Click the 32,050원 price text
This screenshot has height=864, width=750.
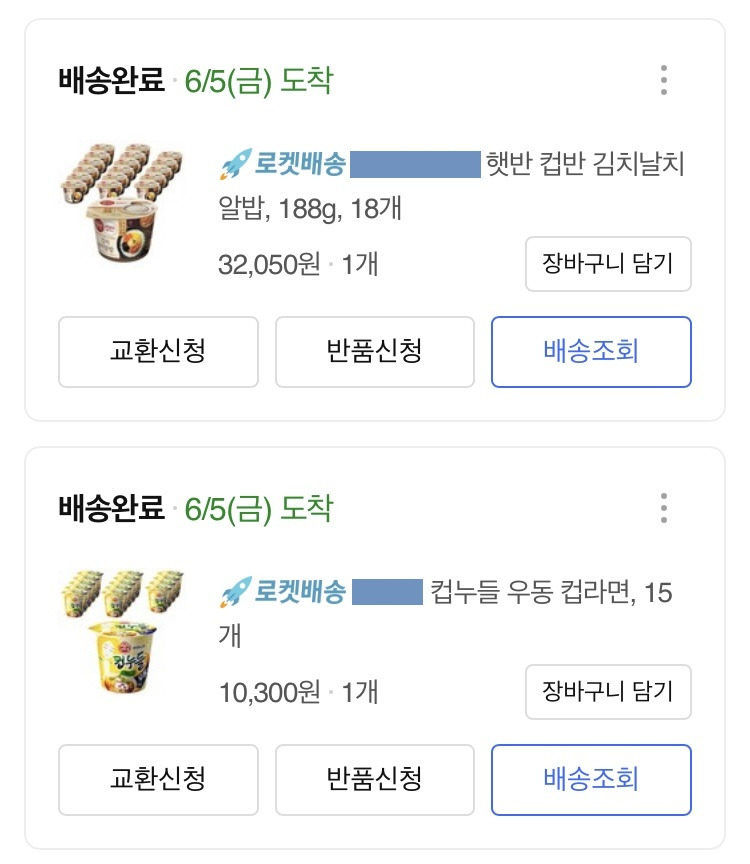pyautogui.click(x=269, y=265)
